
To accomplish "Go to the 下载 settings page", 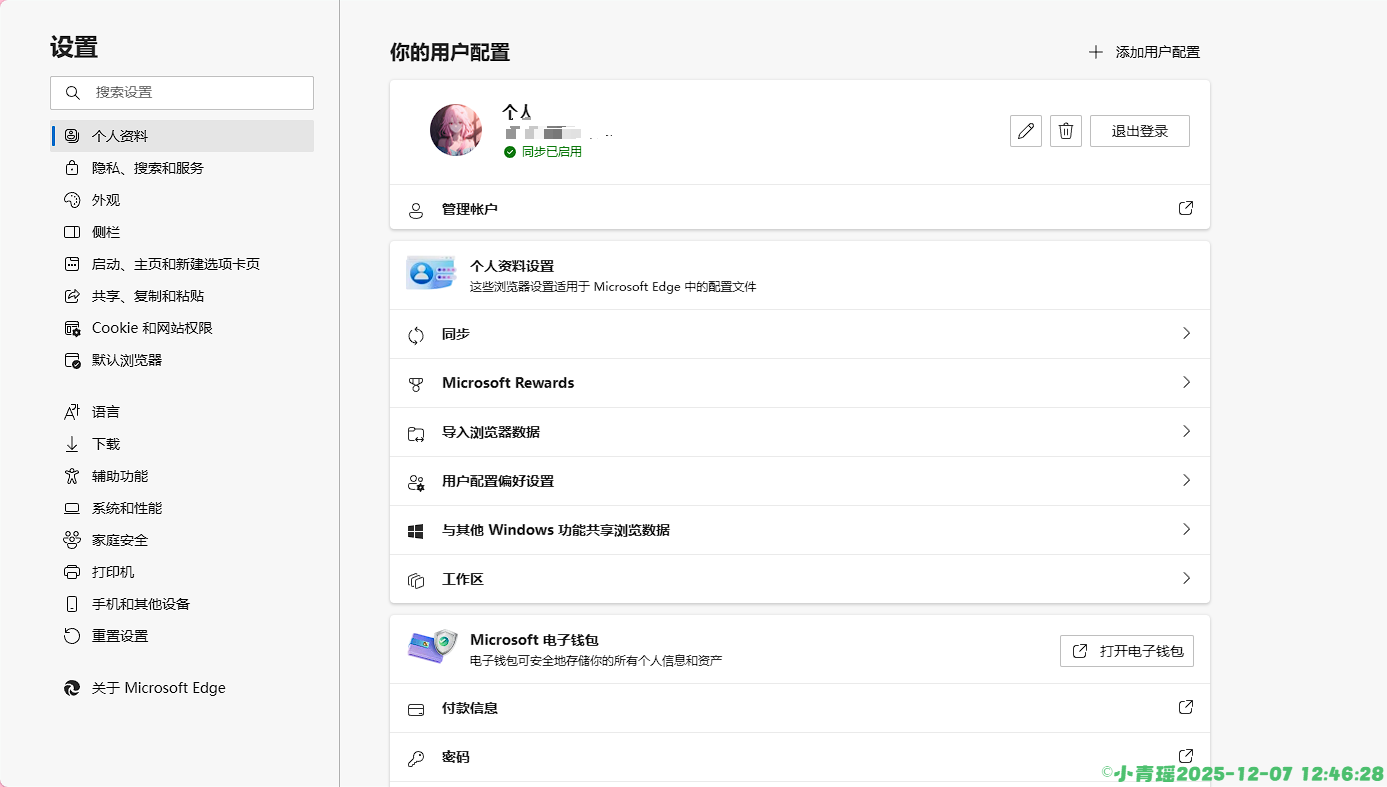I will tap(182, 444).
